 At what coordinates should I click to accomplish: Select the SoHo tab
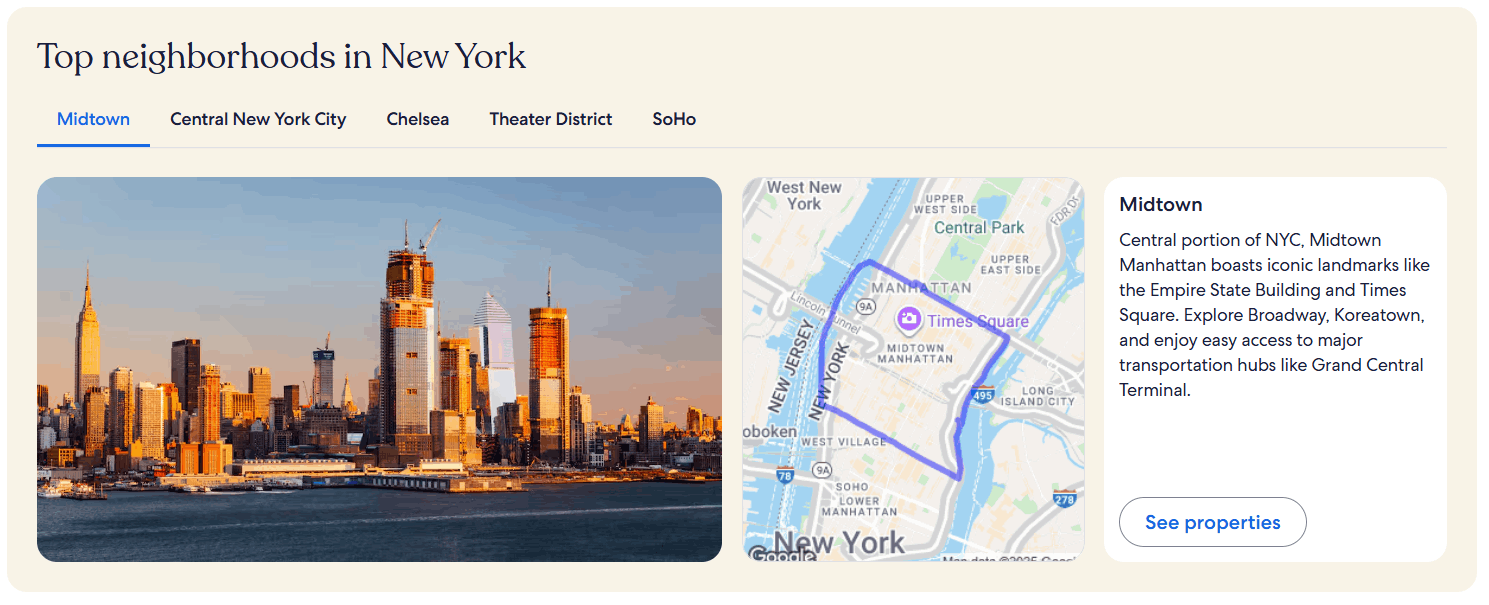673,119
